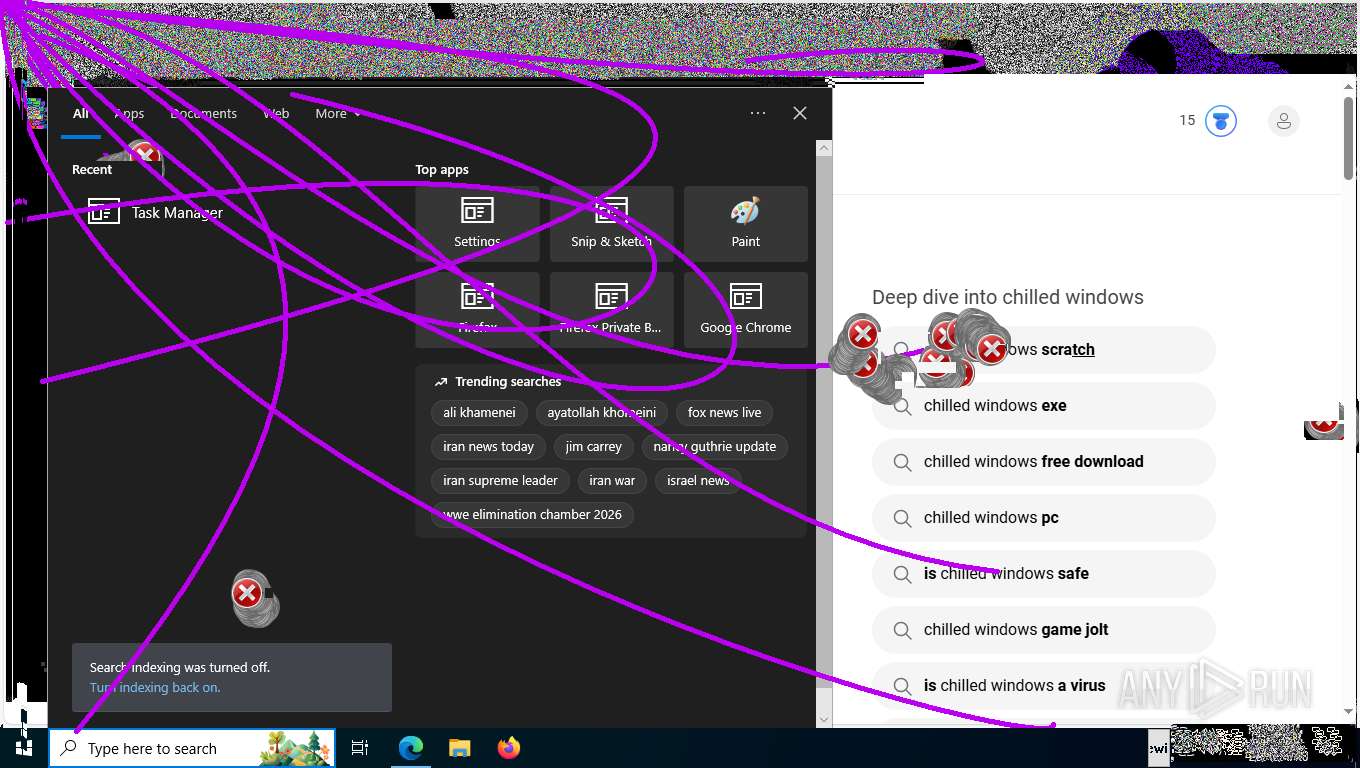The height and width of the screenshot is (768, 1360).
Task: Open File Explorer from taskbar
Action: 460,748
